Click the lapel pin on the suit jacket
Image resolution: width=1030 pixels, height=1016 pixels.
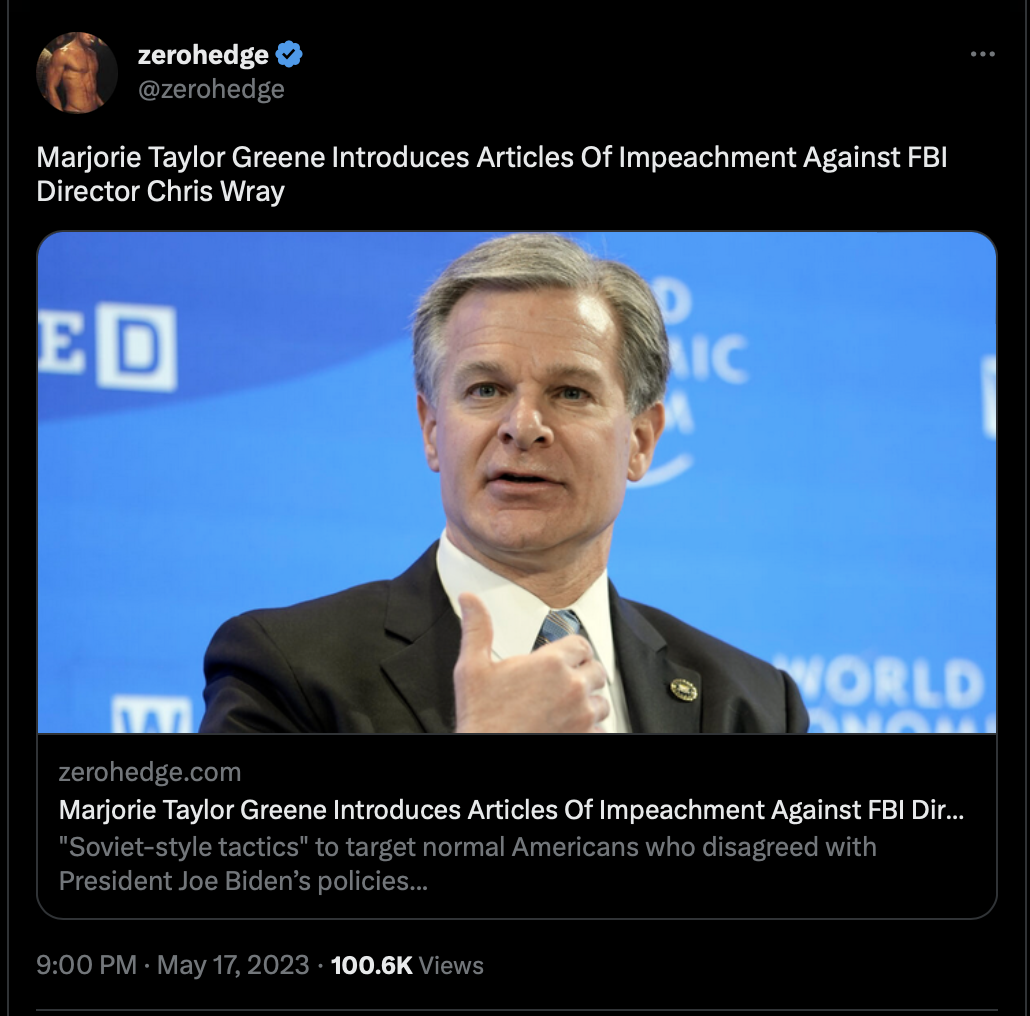point(684,690)
